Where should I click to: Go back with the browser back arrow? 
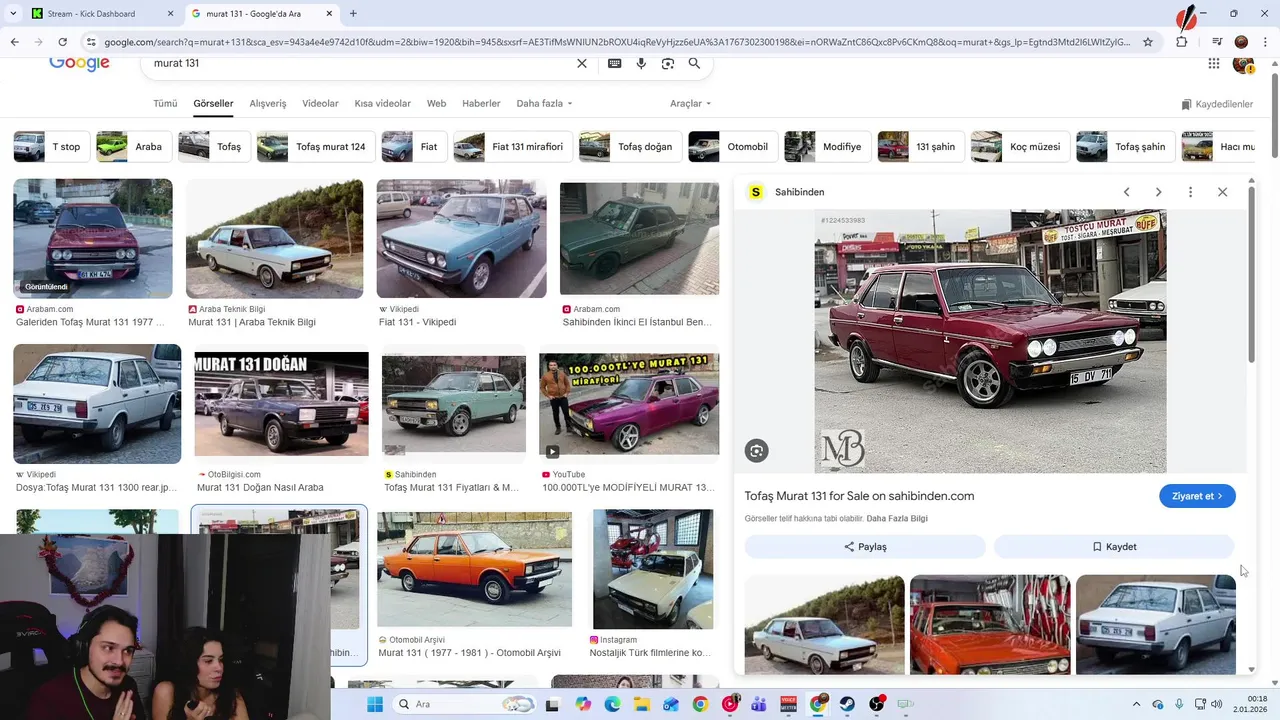tap(14, 42)
